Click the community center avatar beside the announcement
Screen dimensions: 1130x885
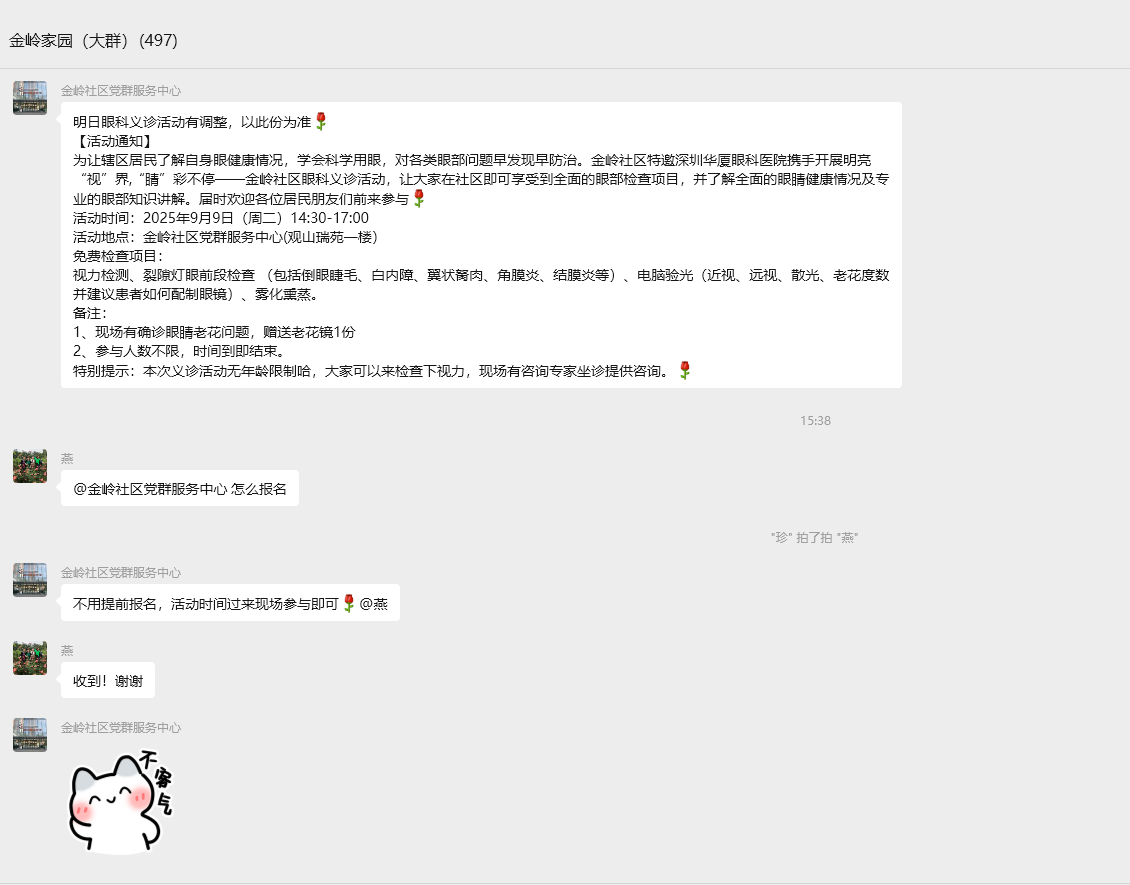click(x=30, y=98)
